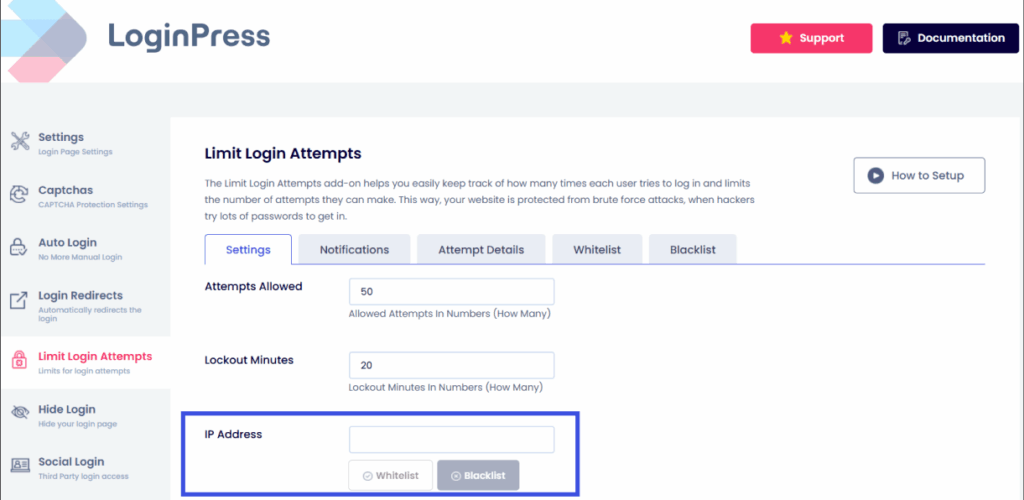Viewport: 1024px width, 500px height.
Task: Click the 'IP Address' label
Action: coord(233,434)
